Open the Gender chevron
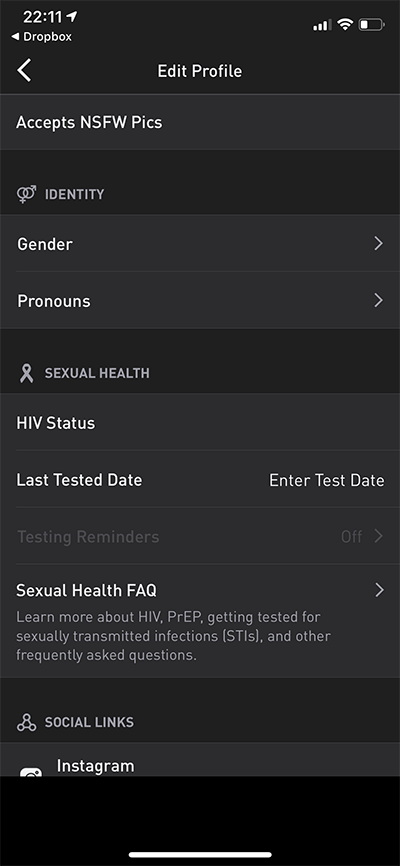This screenshot has width=400, height=866. coord(378,244)
